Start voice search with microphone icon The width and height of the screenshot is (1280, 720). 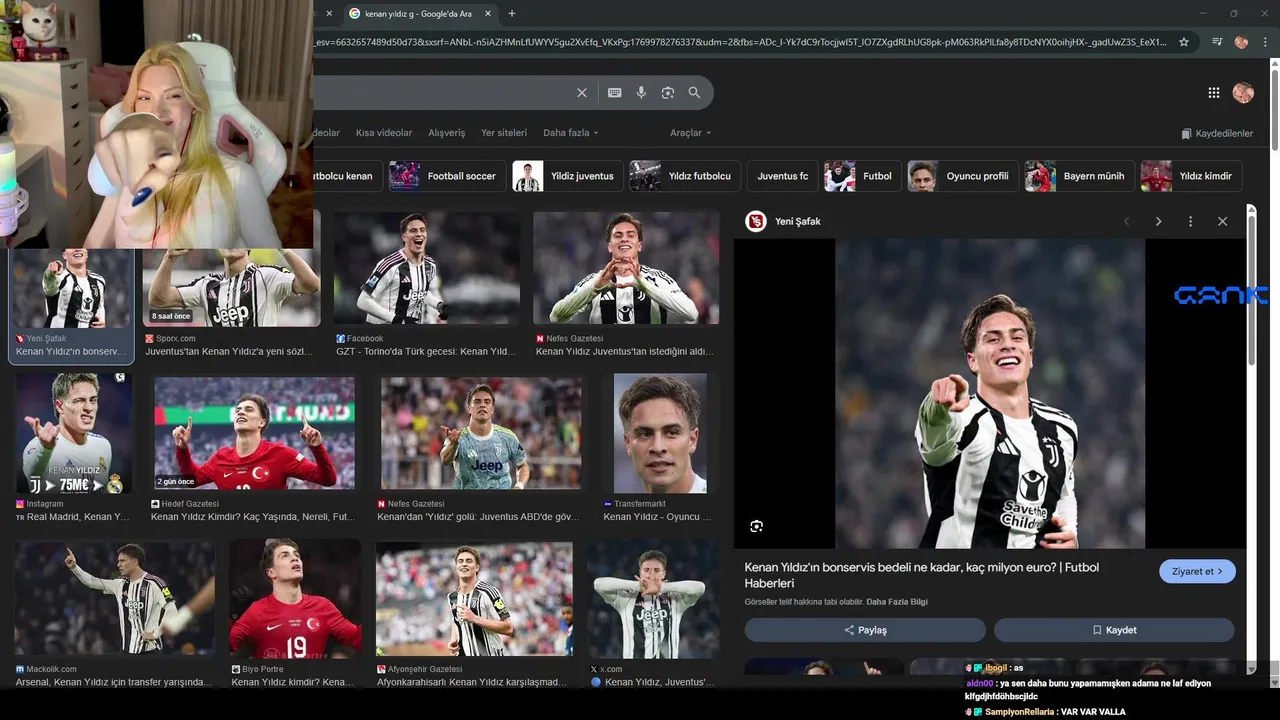pyautogui.click(x=641, y=93)
